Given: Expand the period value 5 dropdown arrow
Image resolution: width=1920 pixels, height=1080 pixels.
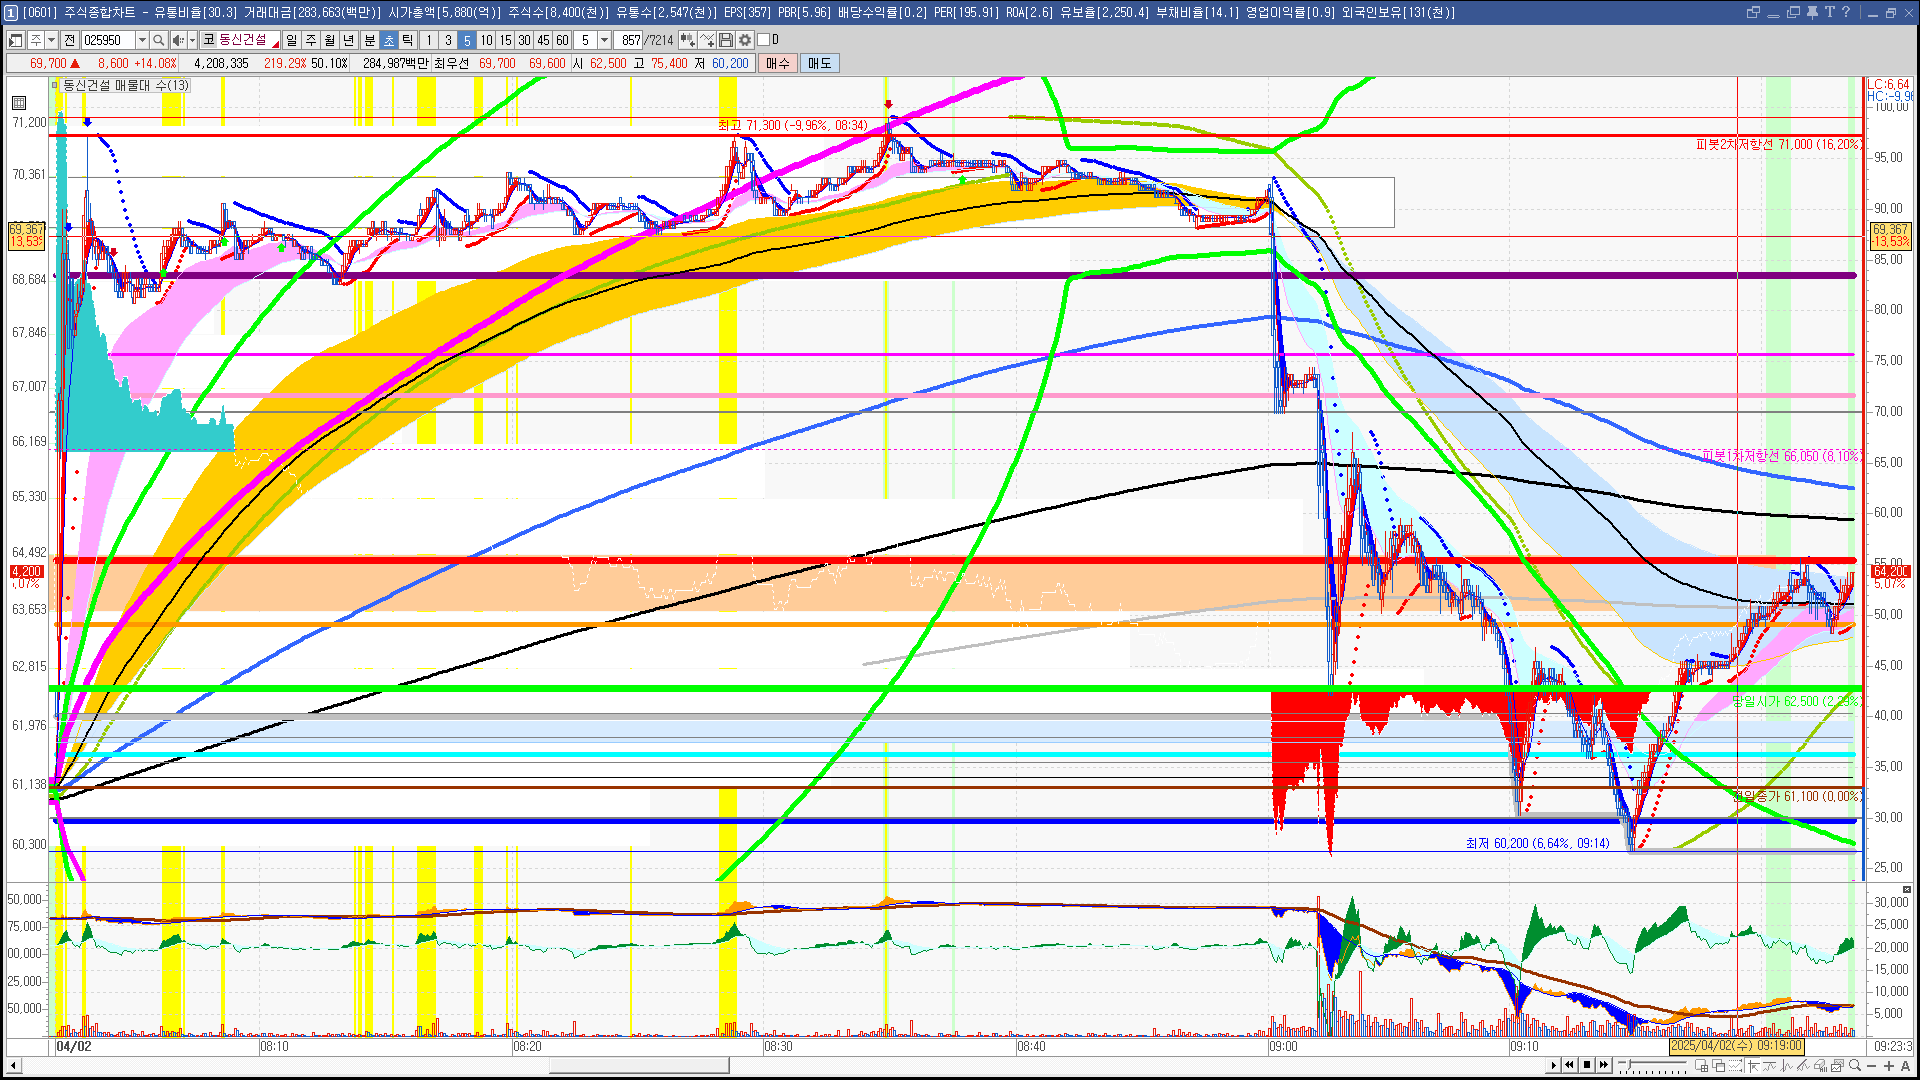Looking at the screenshot, I should 604,40.
